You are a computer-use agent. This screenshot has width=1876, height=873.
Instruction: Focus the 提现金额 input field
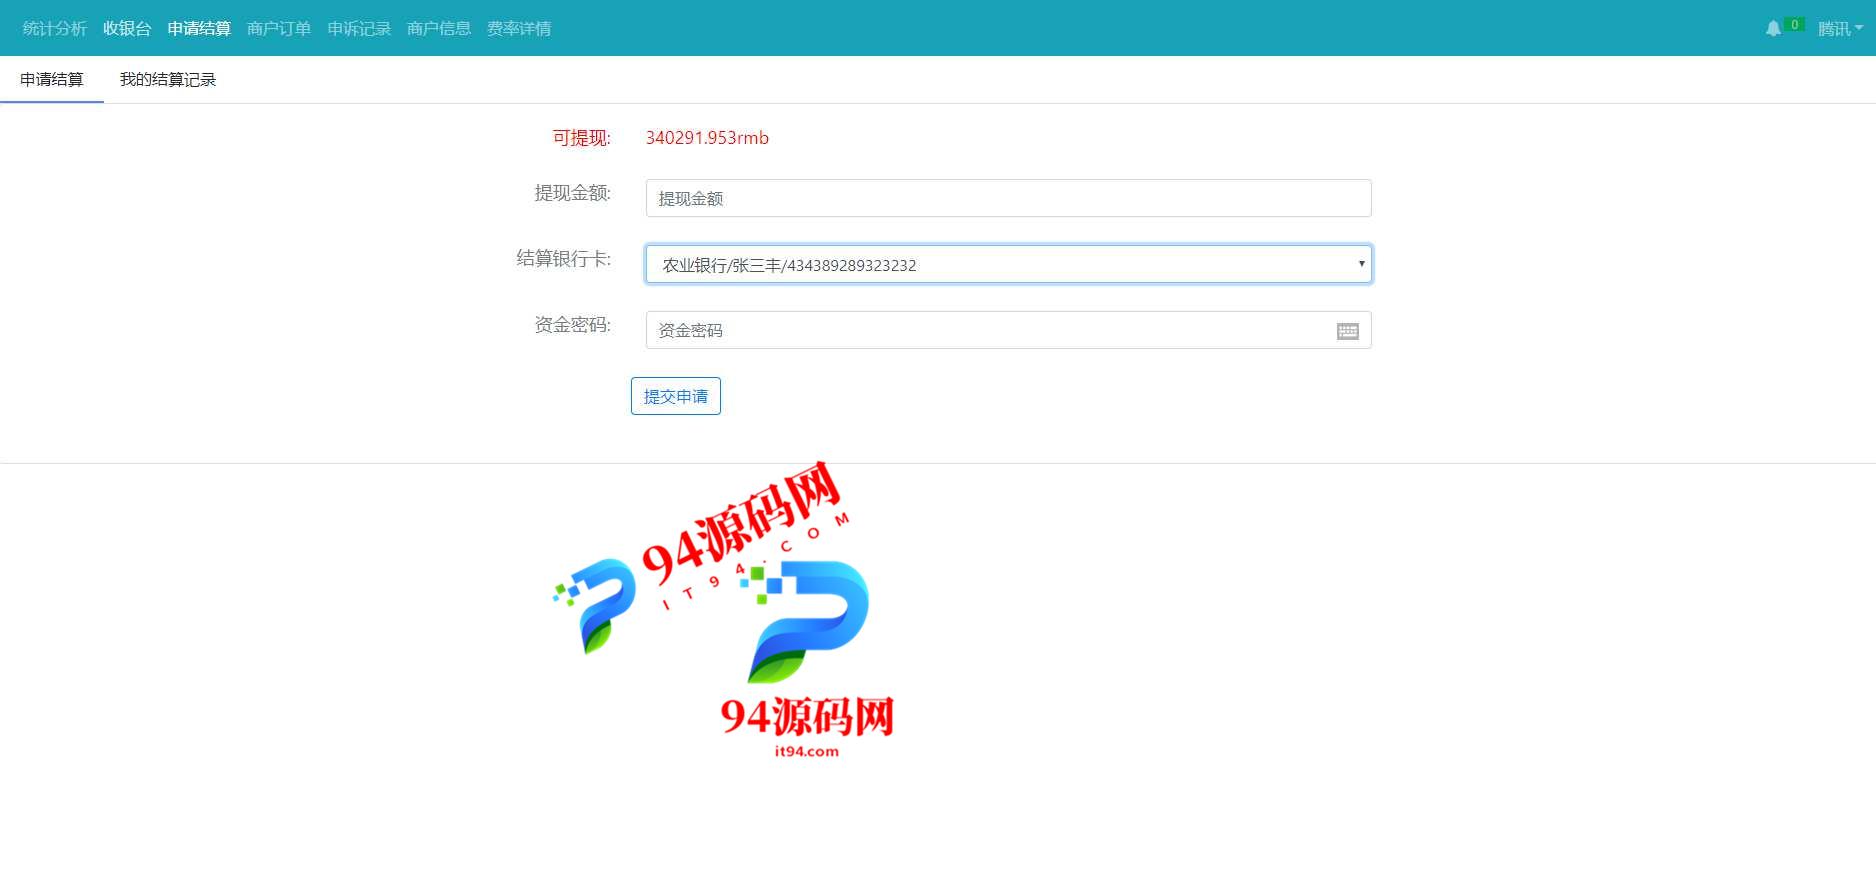point(1008,198)
